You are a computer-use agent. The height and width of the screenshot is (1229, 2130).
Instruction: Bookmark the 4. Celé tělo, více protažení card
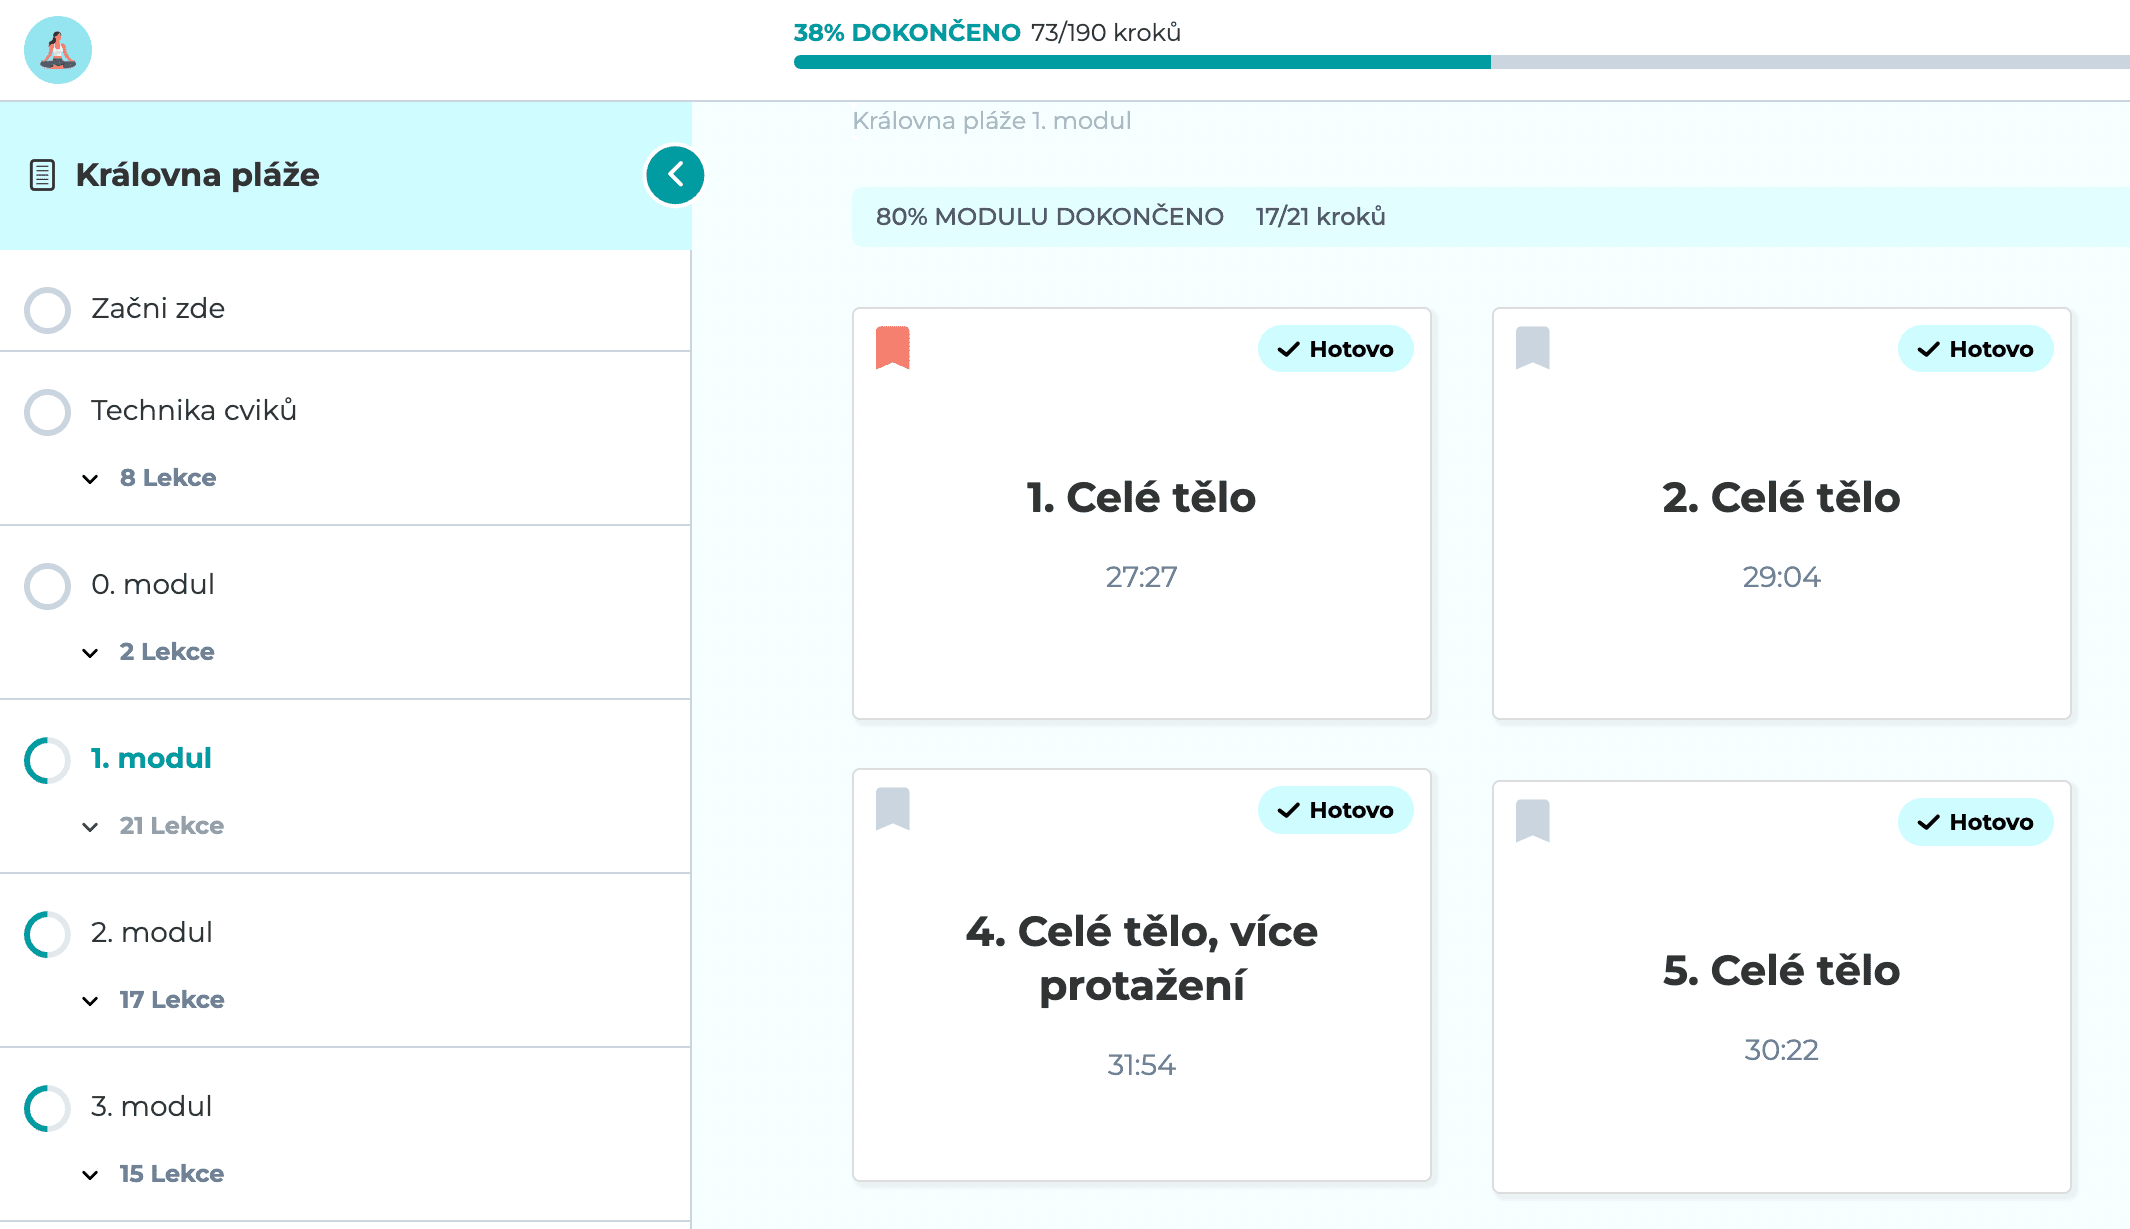[x=892, y=808]
